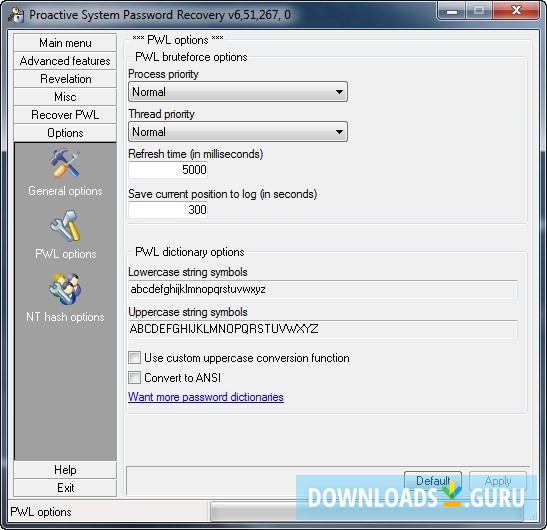This screenshot has height=530, width=547.
Task: Click the Uppercase string symbols field
Action: (323, 329)
